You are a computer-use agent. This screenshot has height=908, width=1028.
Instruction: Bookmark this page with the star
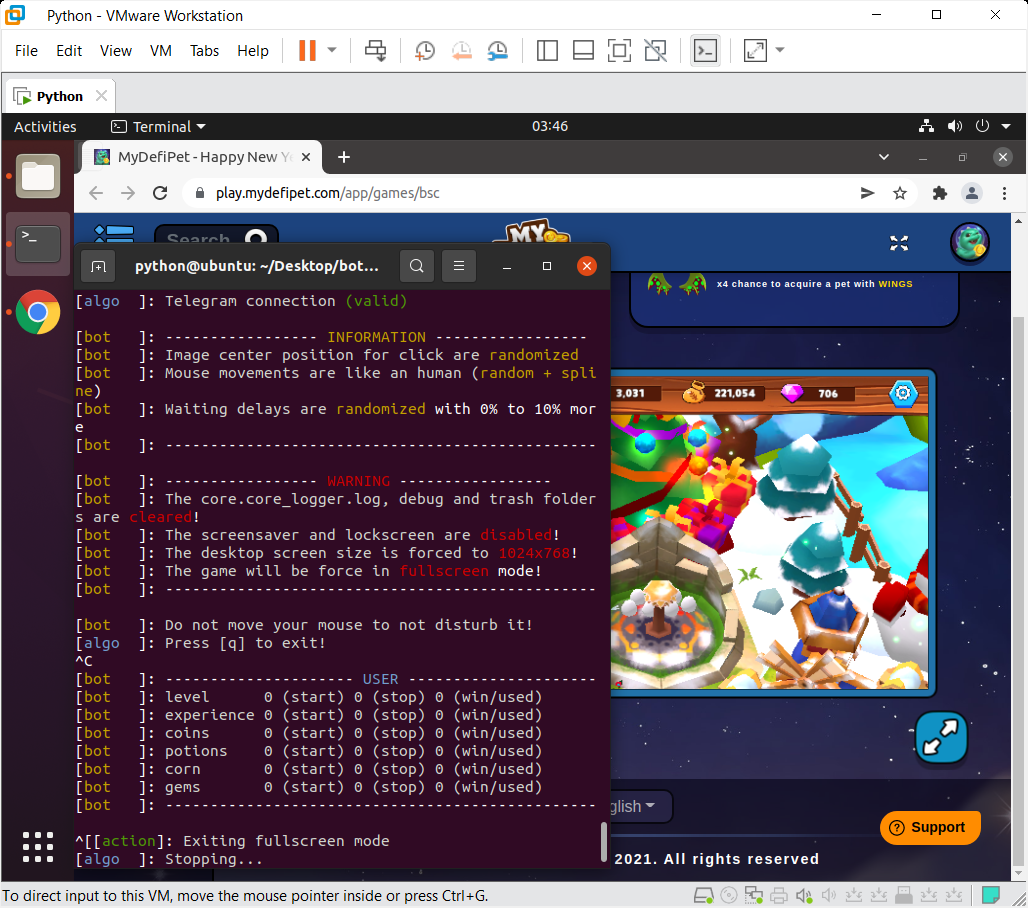(x=900, y=193)
